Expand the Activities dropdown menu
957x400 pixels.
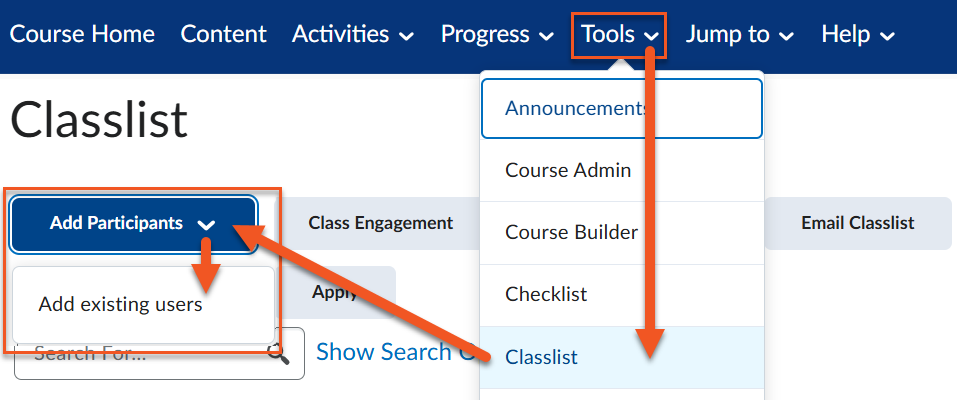point(352,34)
